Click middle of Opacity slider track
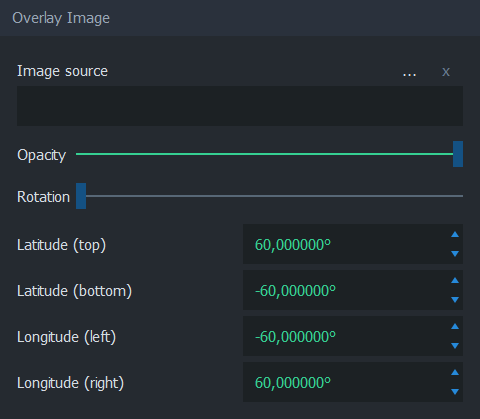Screen dimensions: 480x419 [x=269, y=154]
